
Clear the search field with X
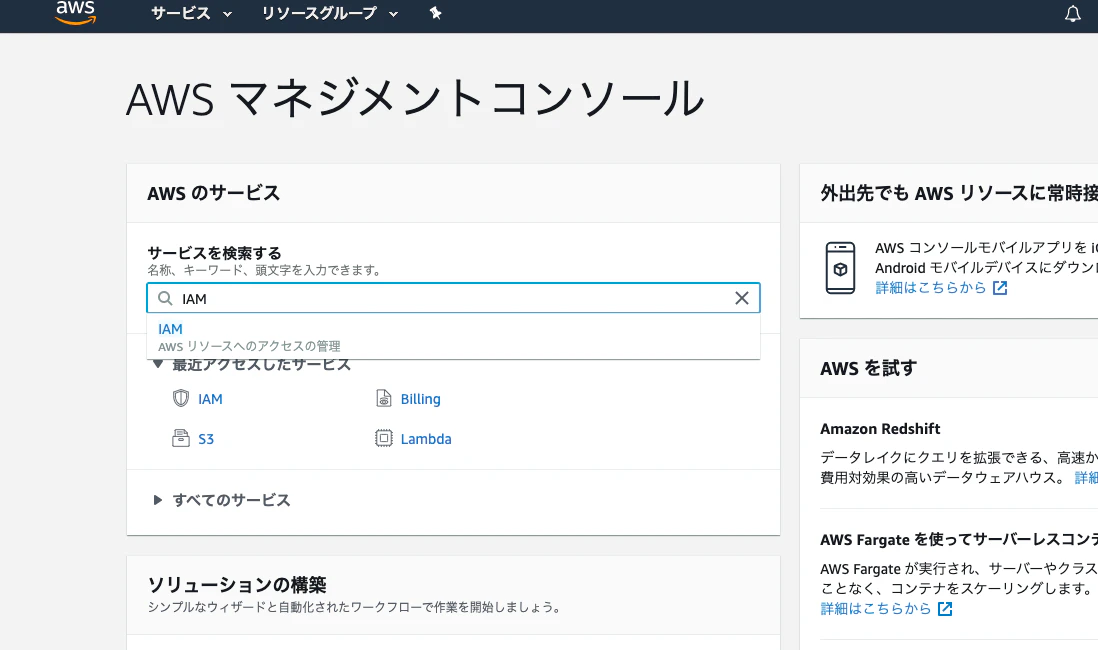(x=742, y=298)
